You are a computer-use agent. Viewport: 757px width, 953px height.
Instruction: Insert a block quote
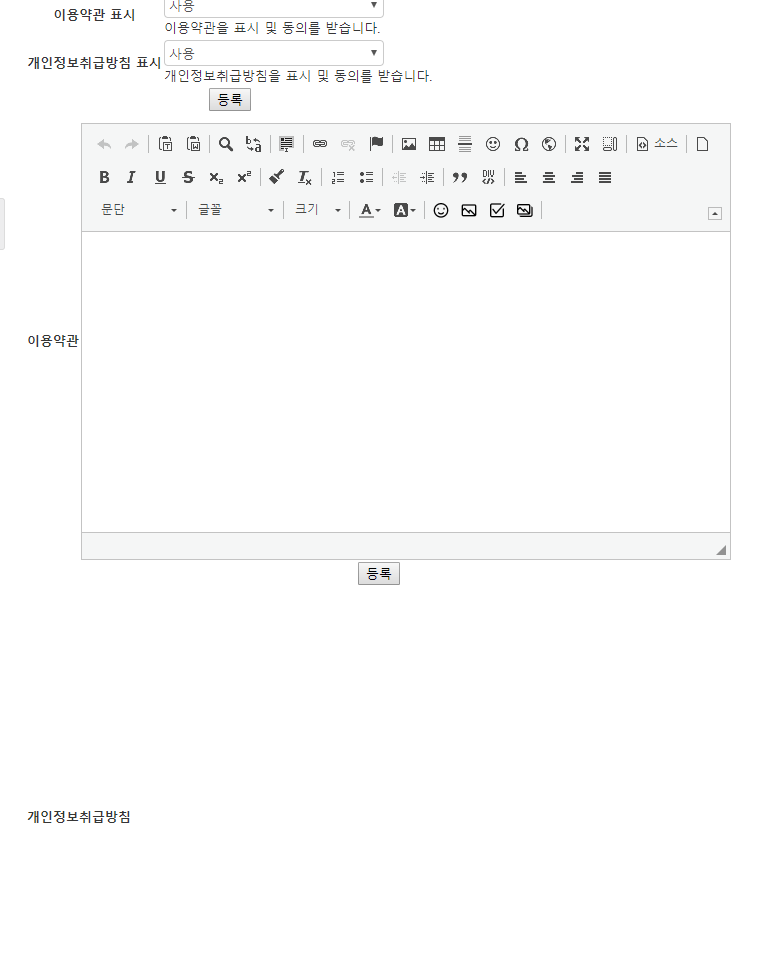coord(460,177)
